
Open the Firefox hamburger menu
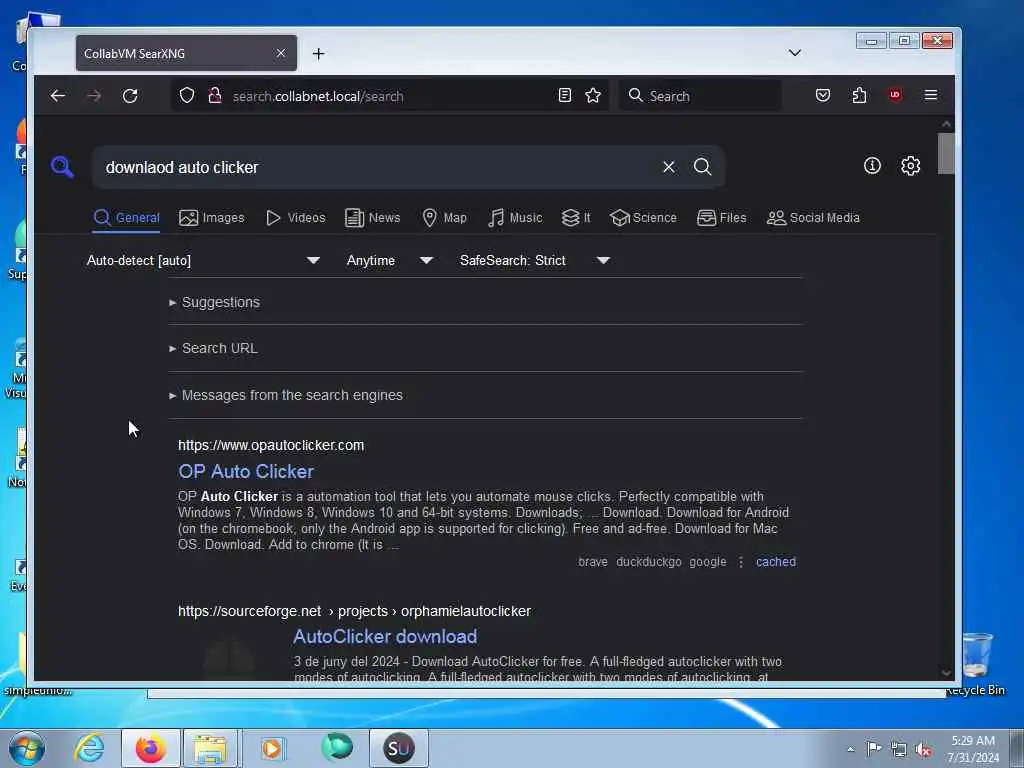tap(931, 95)
